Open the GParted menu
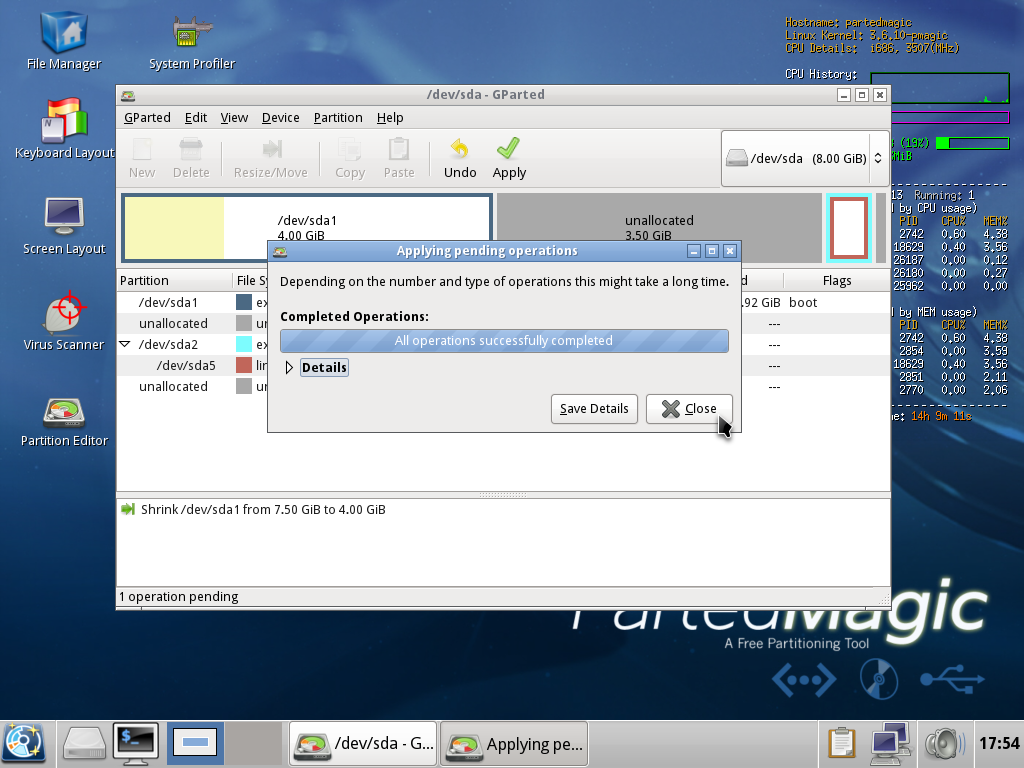The height and width of the screenshot is (768, 1024). tap(147, 118)
